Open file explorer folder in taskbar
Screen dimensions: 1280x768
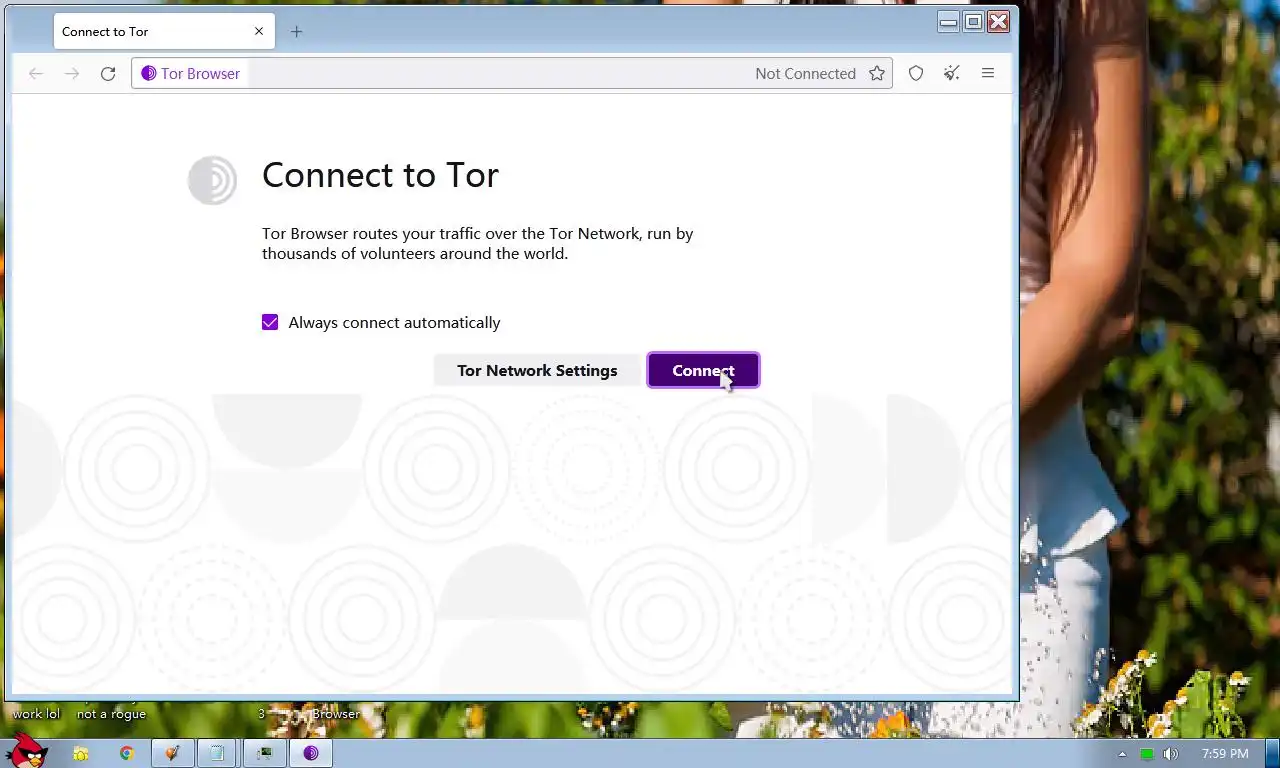tap(81, 754)
